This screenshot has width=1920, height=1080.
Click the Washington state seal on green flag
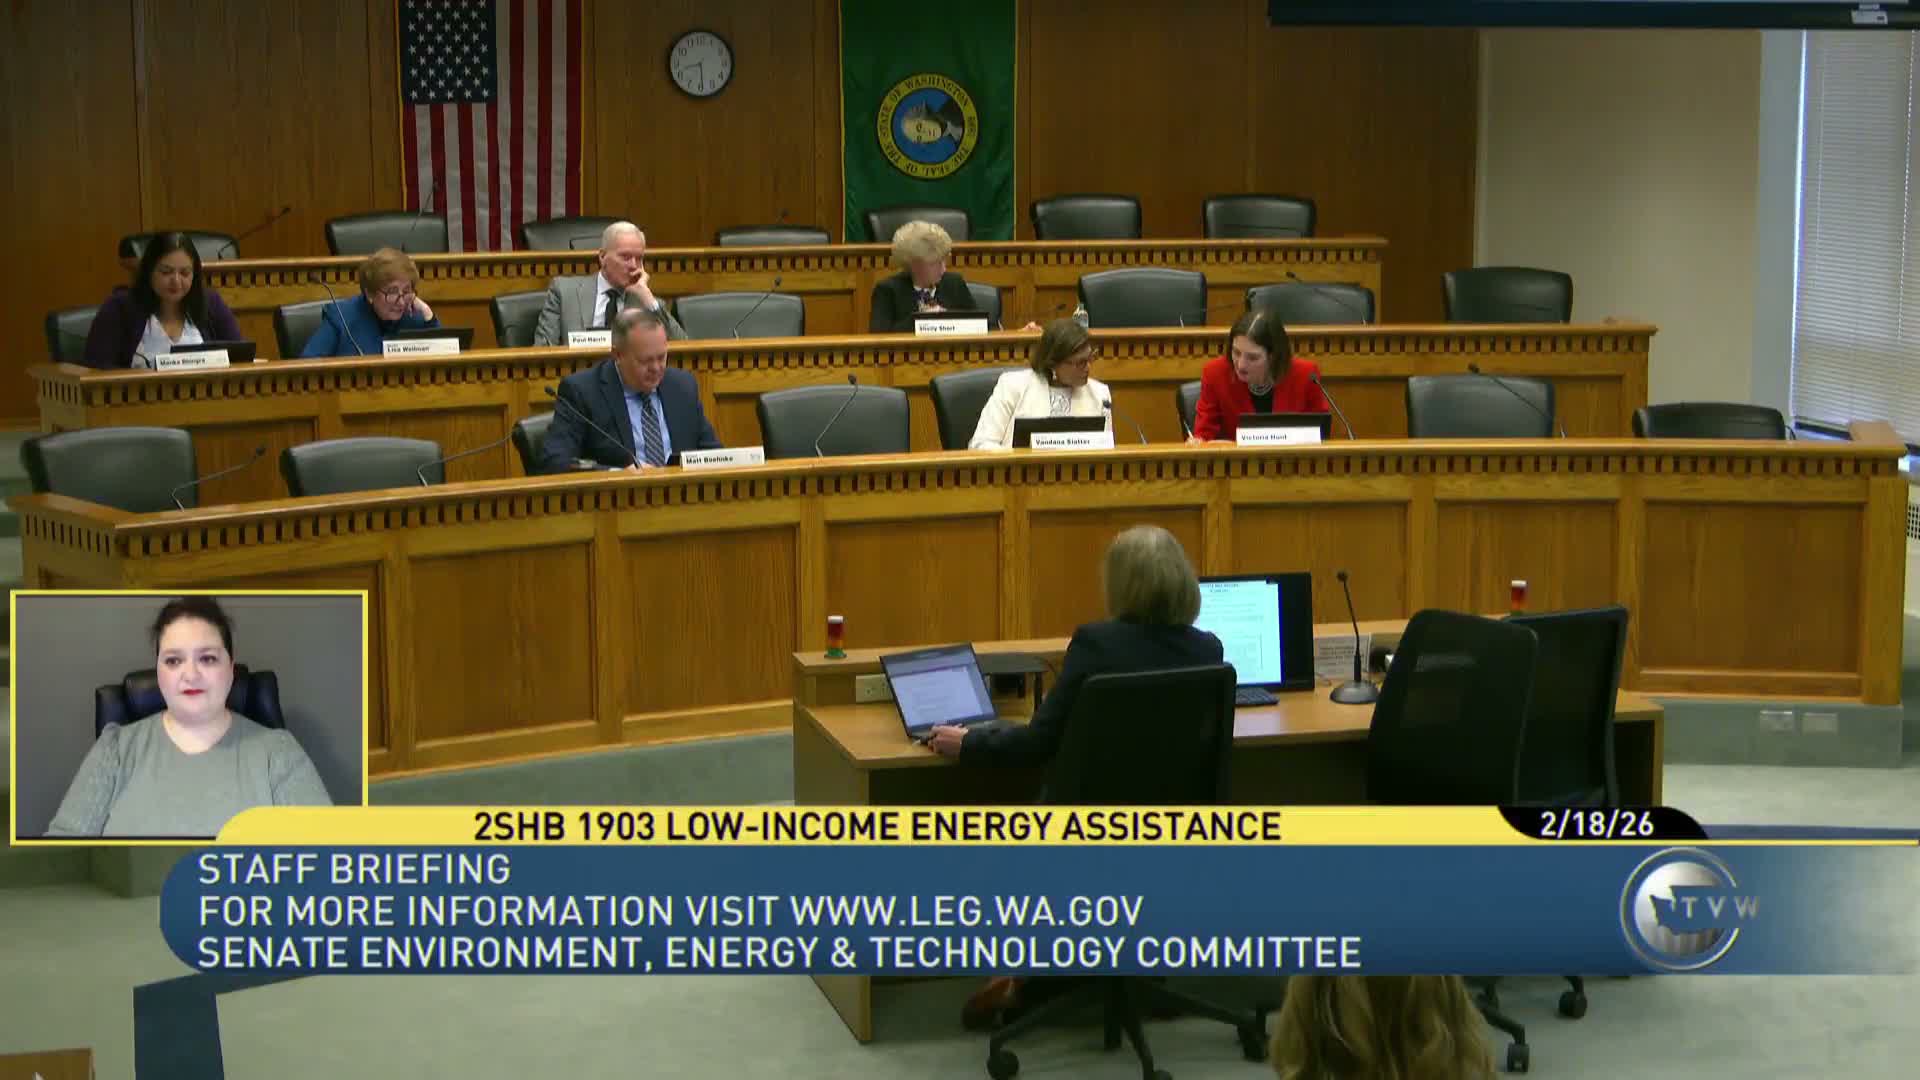click(x=927, y=125)
